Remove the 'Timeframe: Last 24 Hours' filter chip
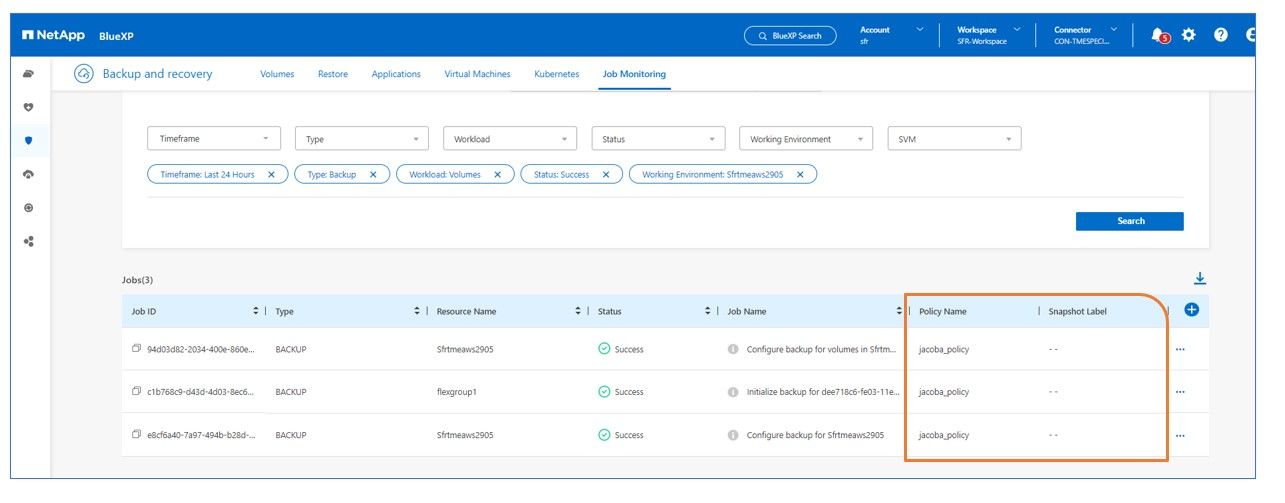This screenshot has width=1285, height=503. 271,174
